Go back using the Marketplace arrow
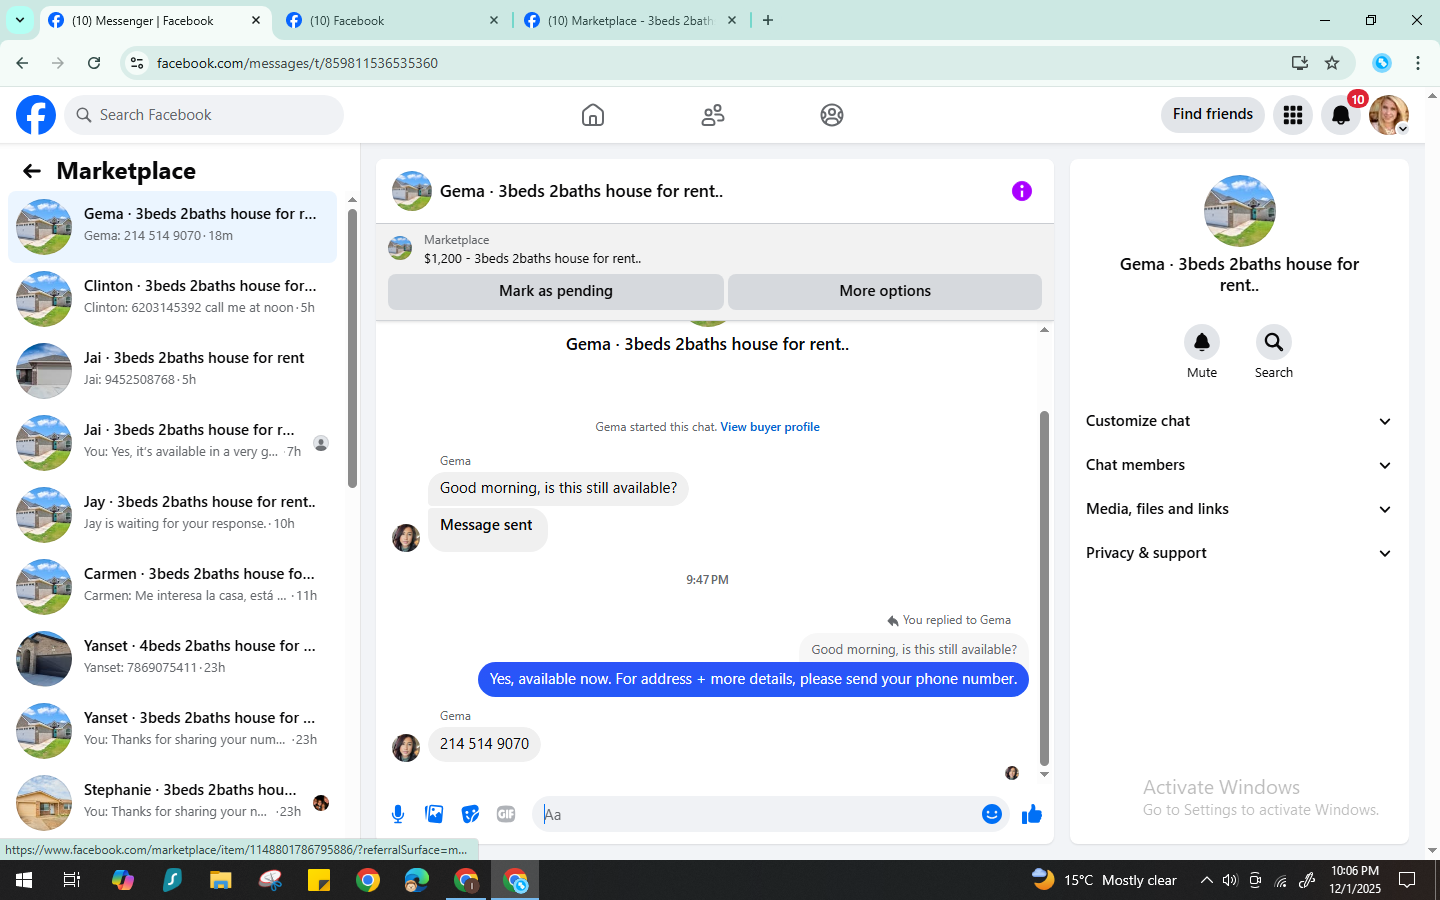 point(32,171)
